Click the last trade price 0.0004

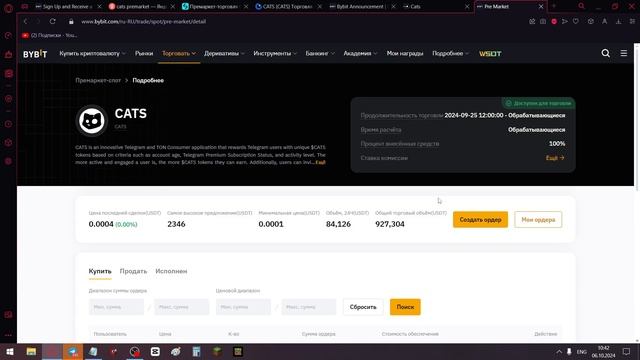[101, 224]
